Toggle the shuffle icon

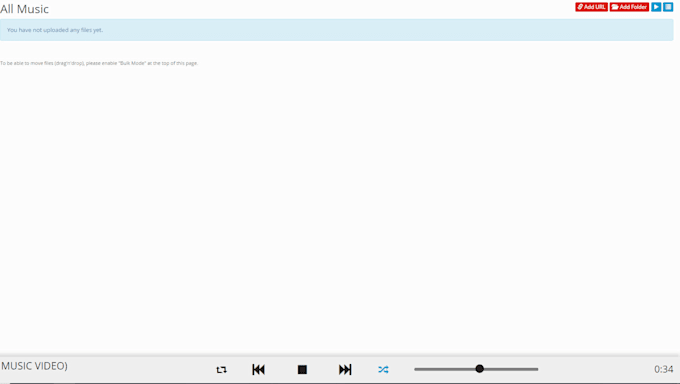(383, 370)
